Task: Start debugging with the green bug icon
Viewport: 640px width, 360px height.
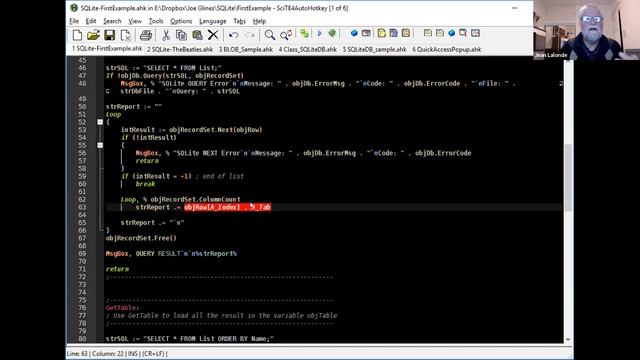Action: [x=332, y=33]
